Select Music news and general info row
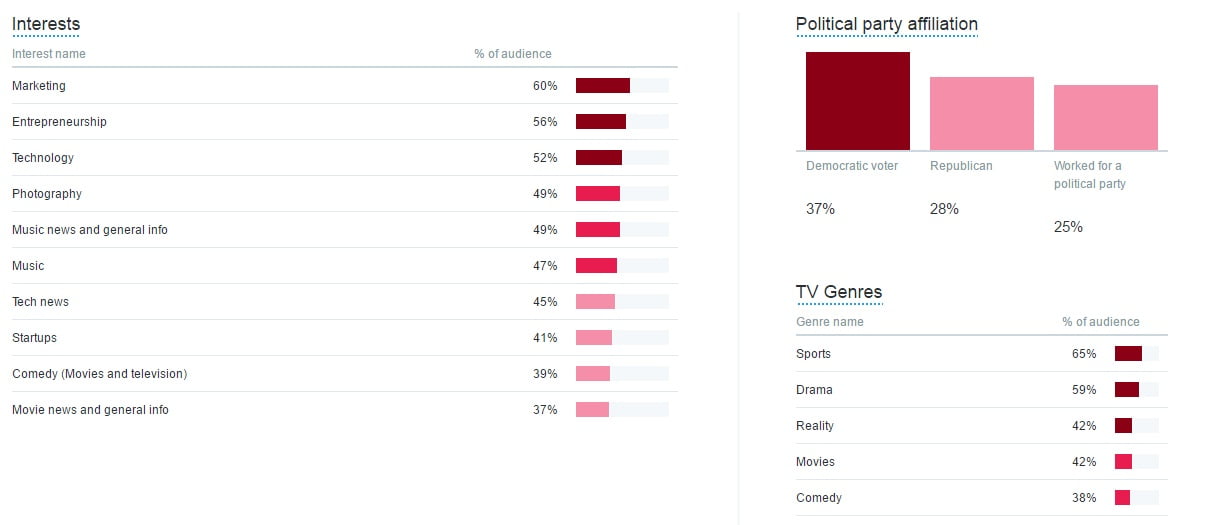 [x=344, y=230]
